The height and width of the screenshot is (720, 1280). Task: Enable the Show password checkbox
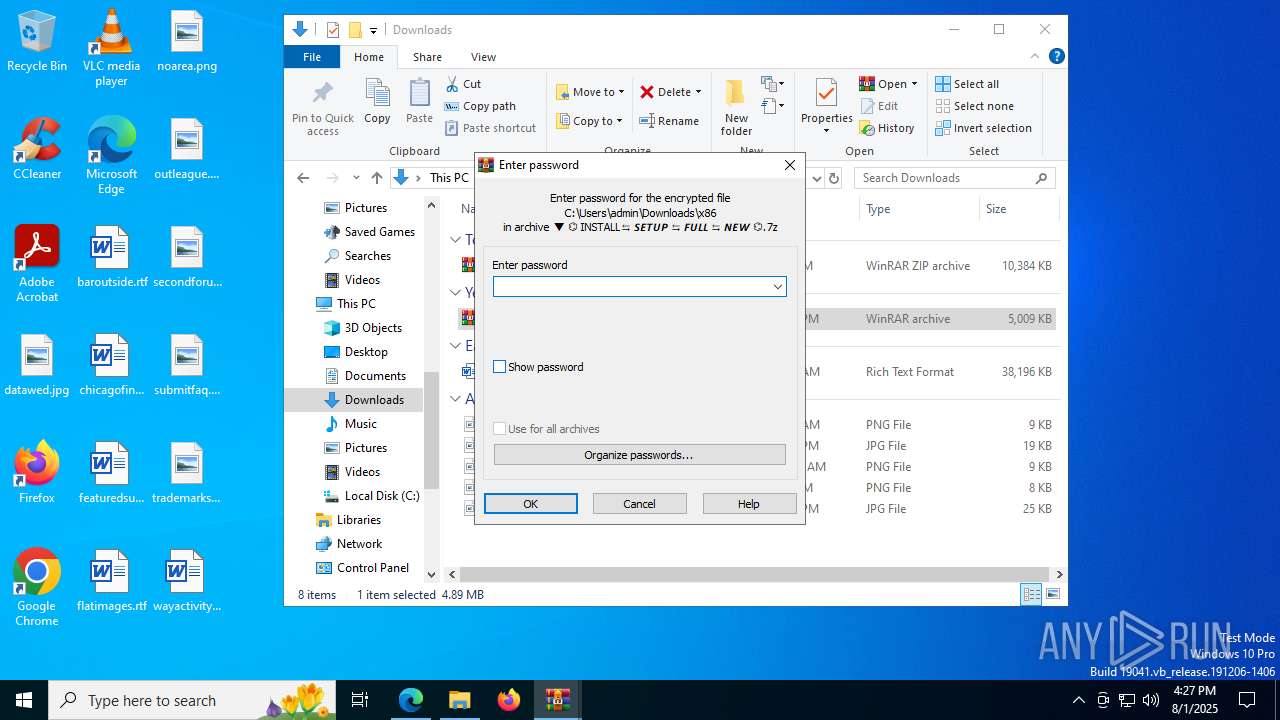pyautogui.click(x=500, y=367)
